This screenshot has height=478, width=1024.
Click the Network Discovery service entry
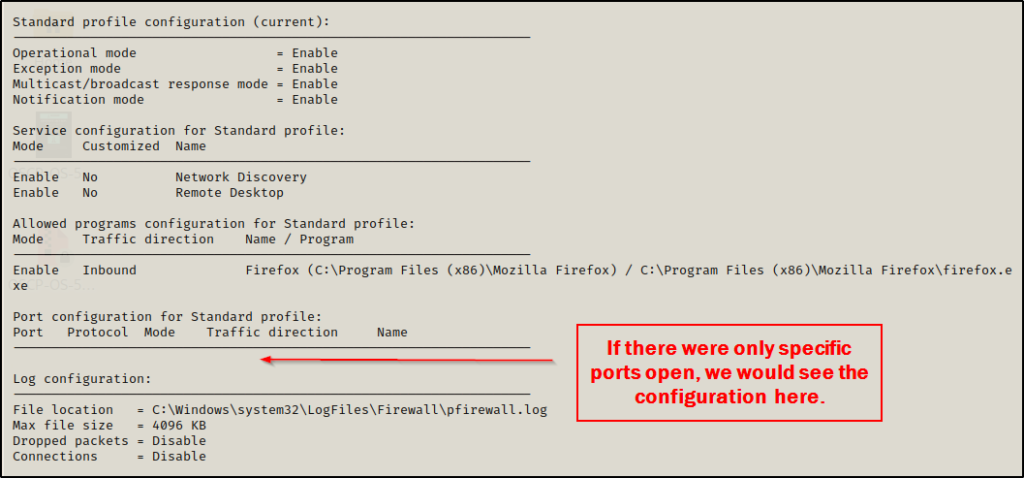click(x=241, y=177)
